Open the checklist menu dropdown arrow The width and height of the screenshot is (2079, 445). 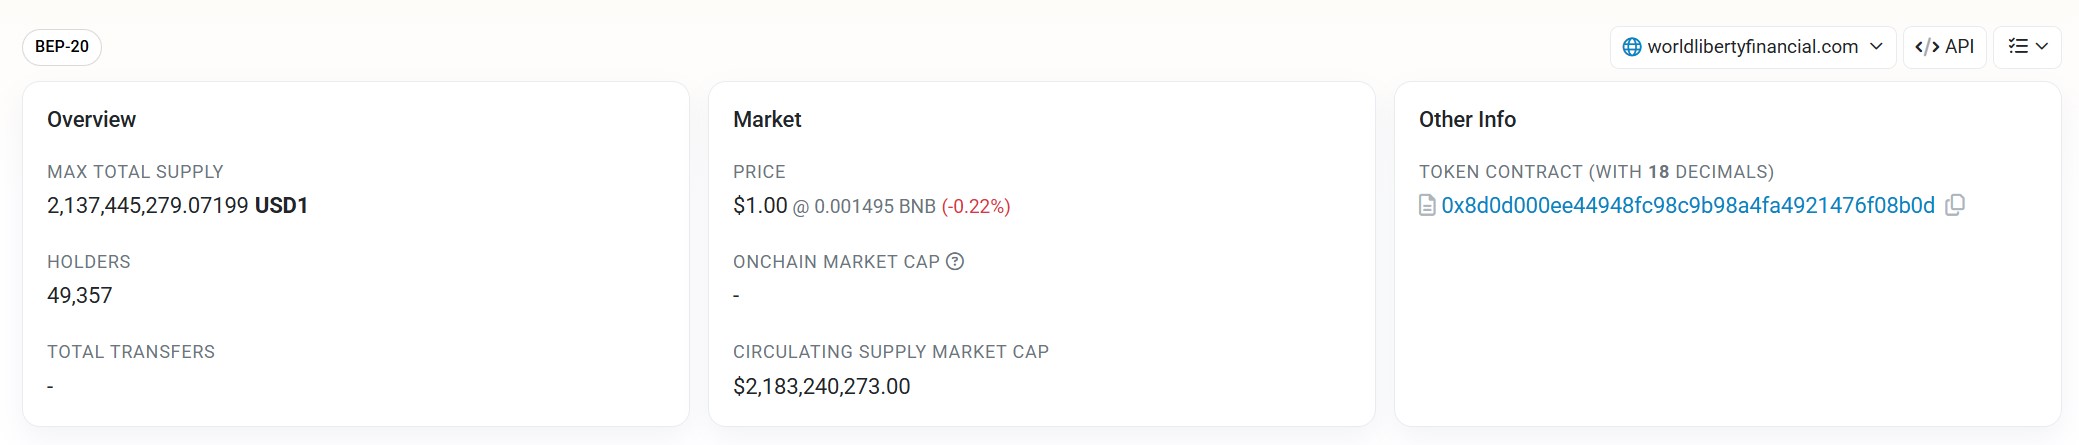(2042, 47)
